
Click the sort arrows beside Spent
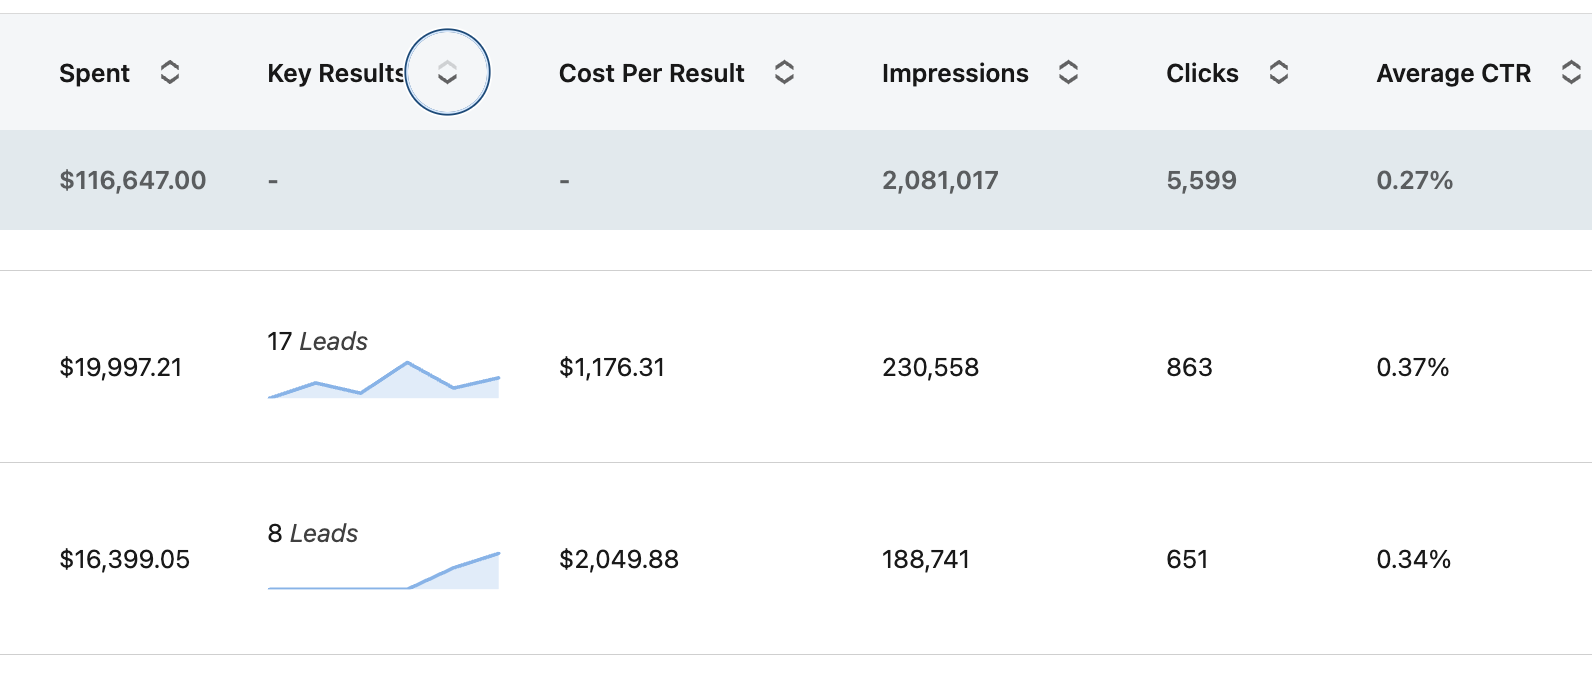[x=170, y=72]
